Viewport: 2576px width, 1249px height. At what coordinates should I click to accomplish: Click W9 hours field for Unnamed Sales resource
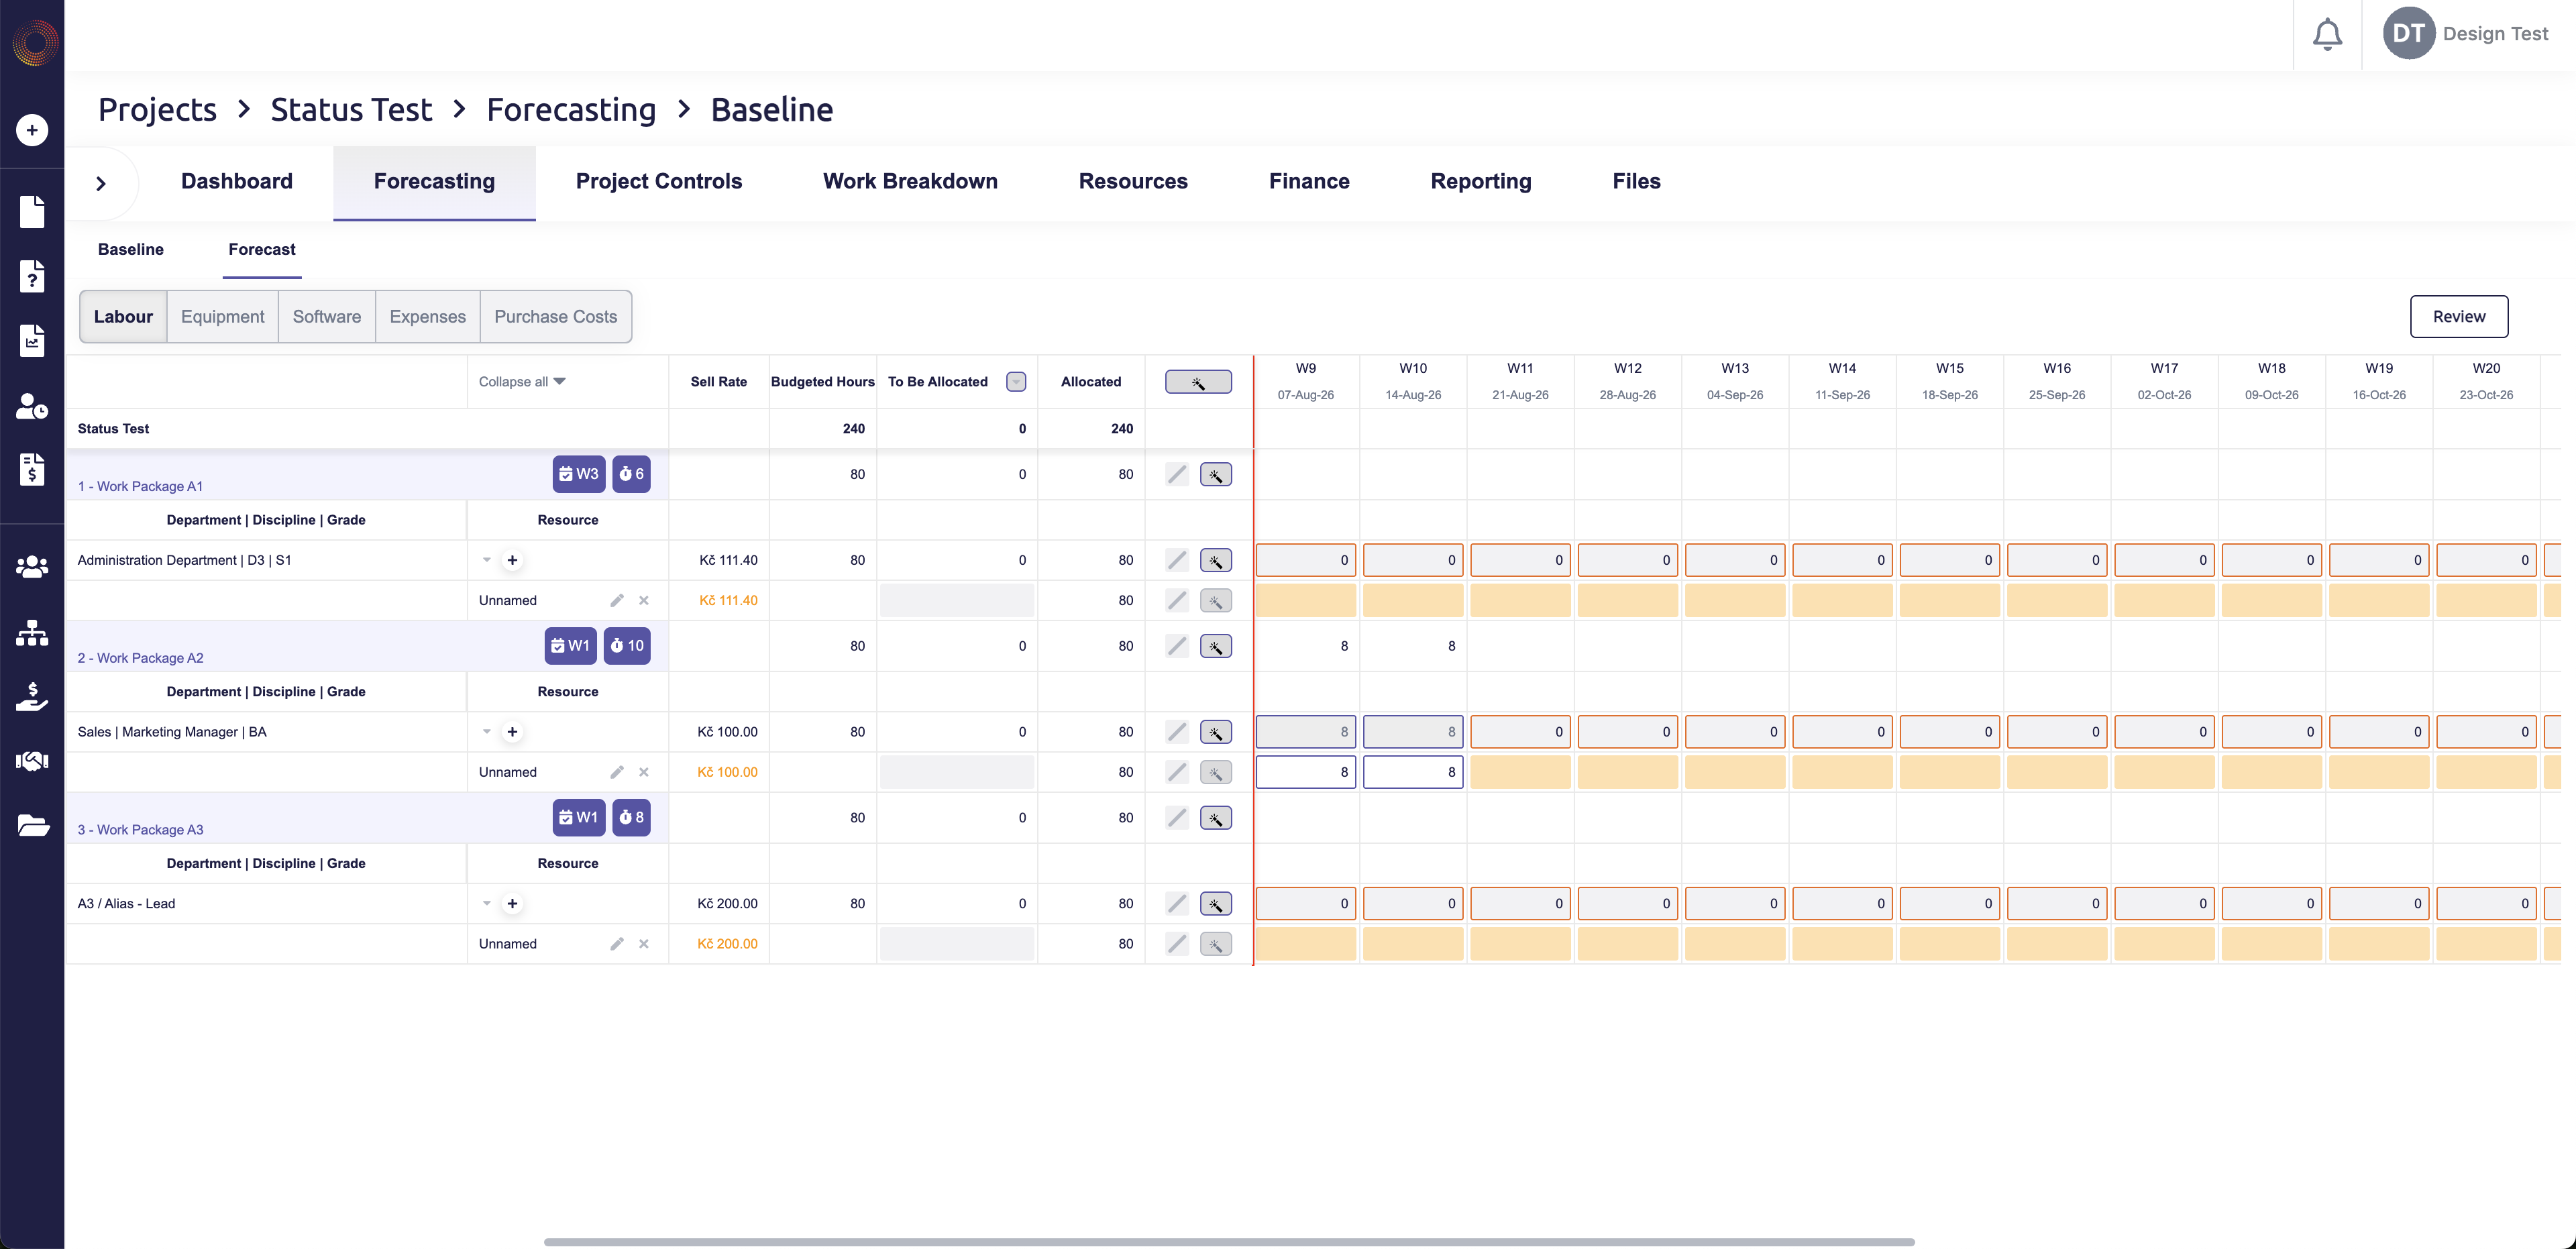tap(1306, 772)
